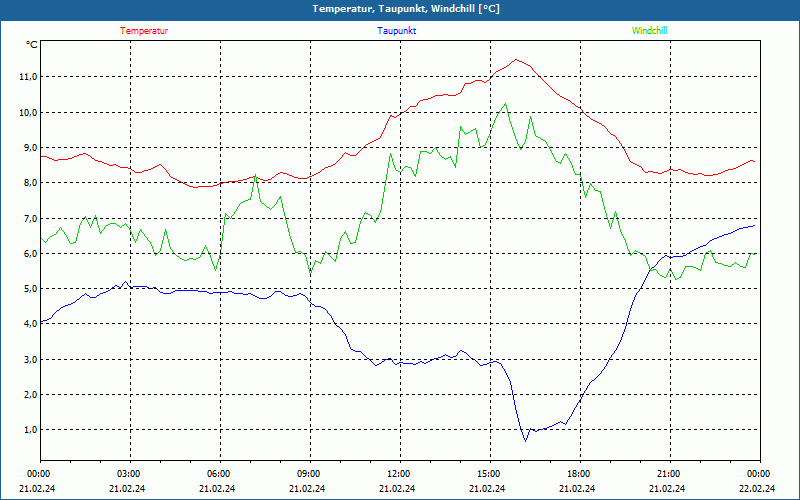This screenshot has width=800, height=500.
Task: Click the 06:00 time axis label
Action: click(219, 474)
